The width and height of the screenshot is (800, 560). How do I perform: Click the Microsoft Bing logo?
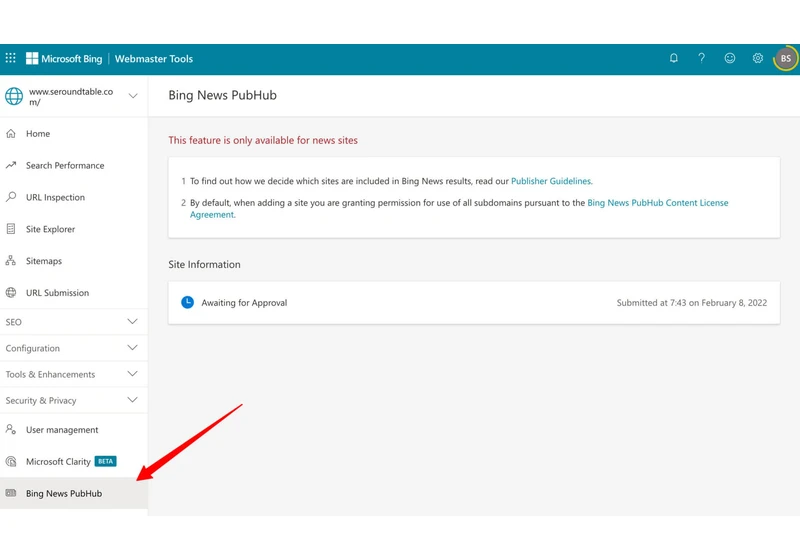(64, 59)
